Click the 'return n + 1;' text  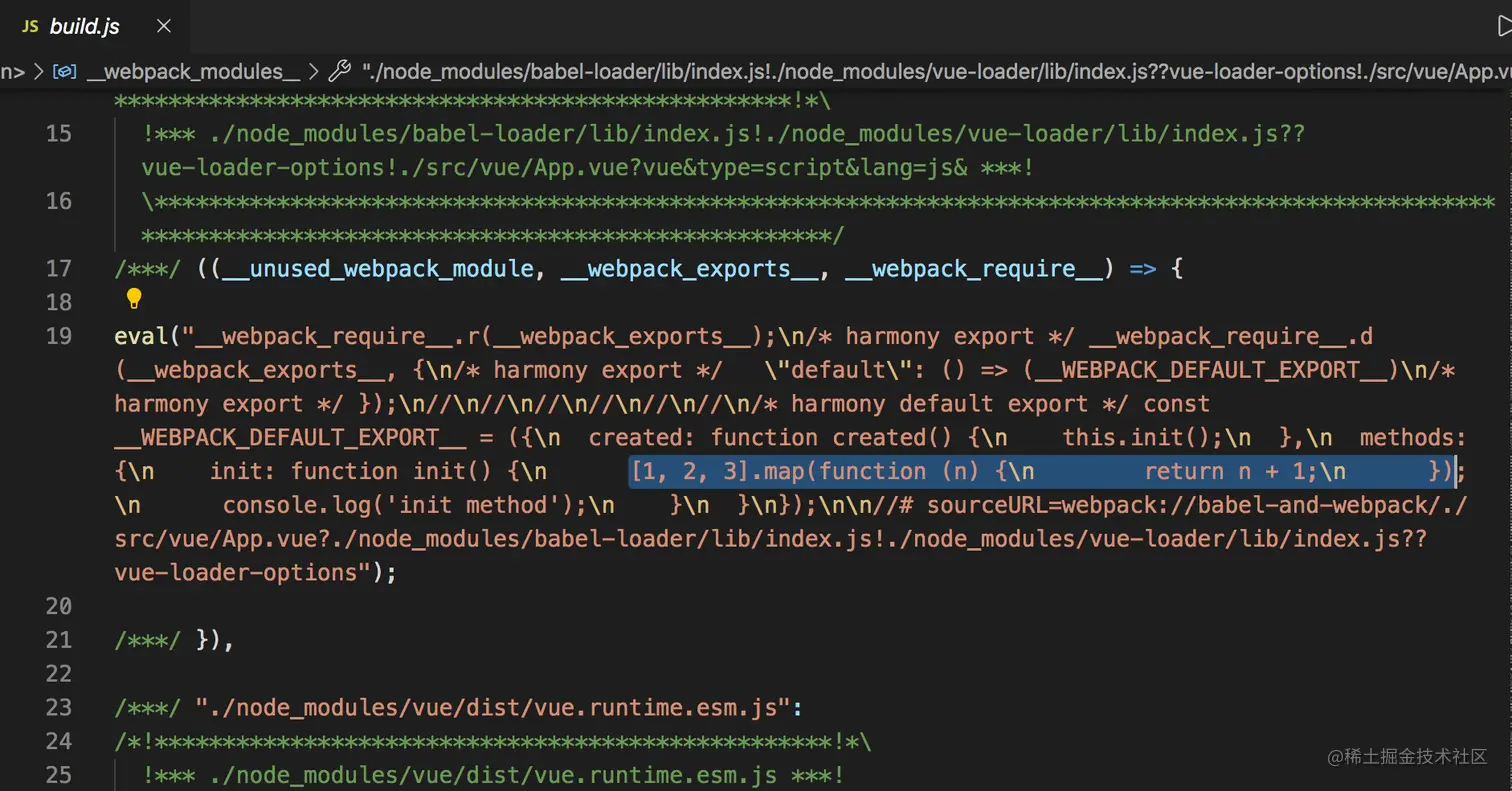point(1232,471)
